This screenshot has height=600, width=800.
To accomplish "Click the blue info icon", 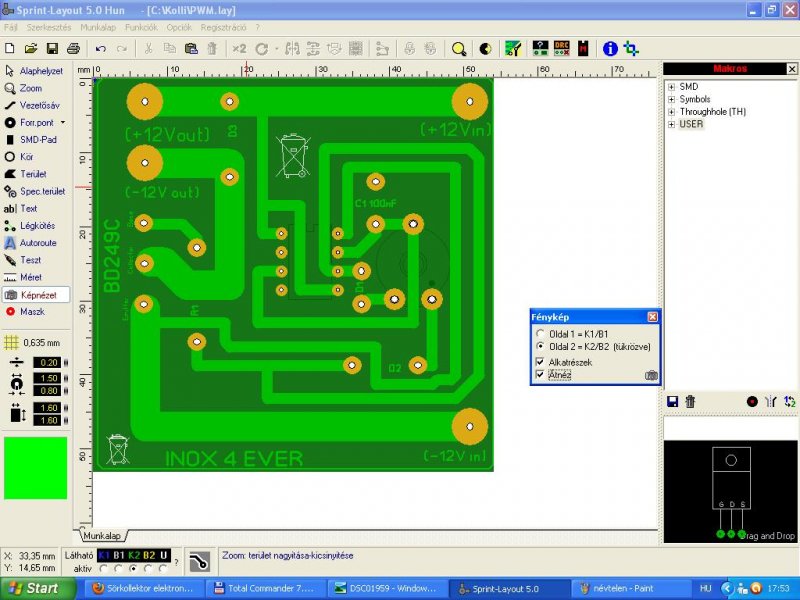I will tap(610, 49).
